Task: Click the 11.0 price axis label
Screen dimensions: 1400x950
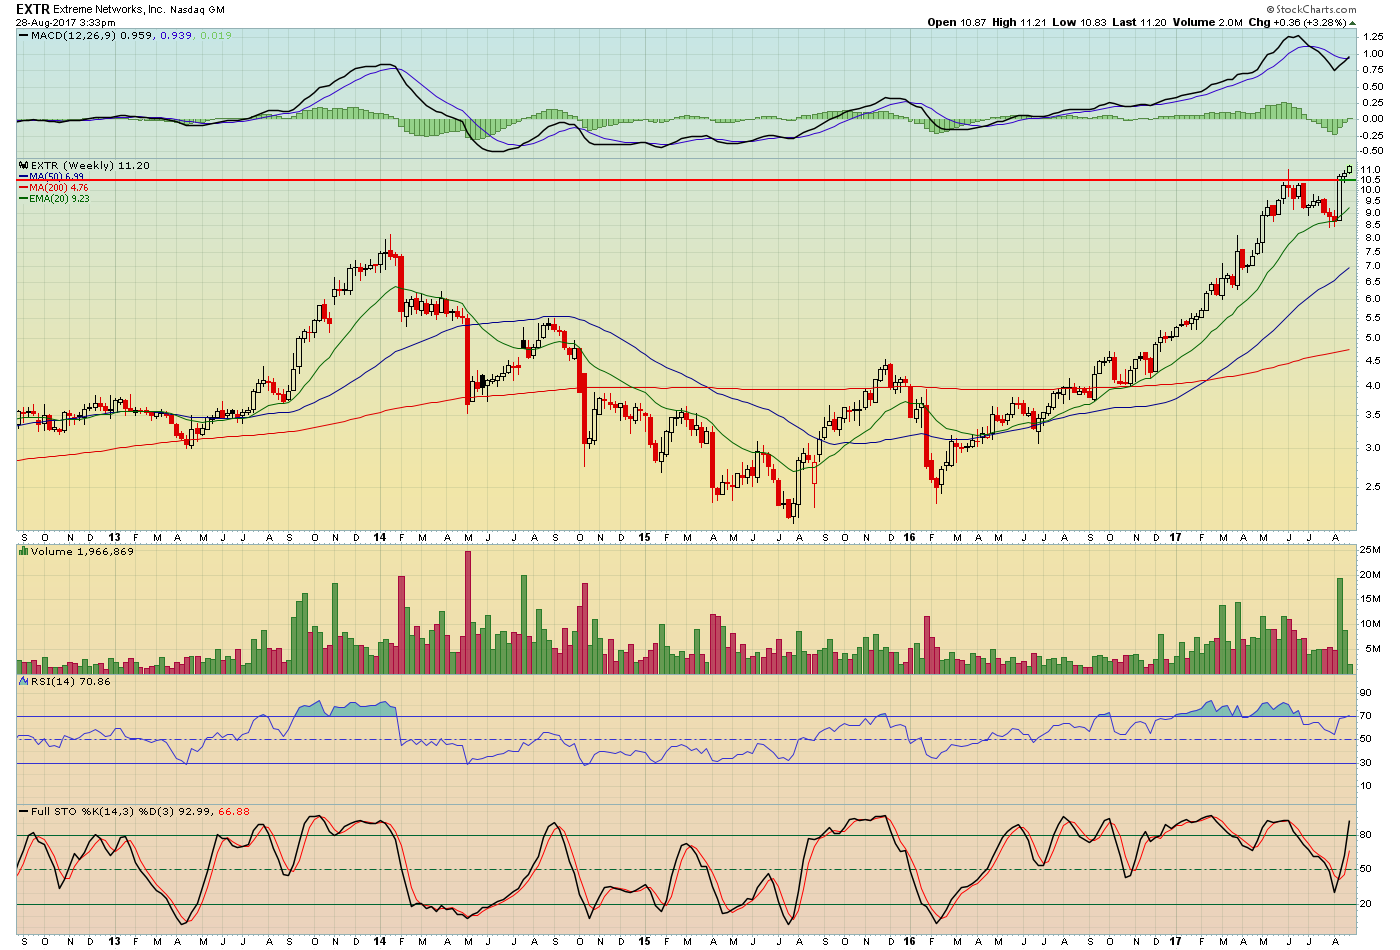Action: [x=1371, y=171]
